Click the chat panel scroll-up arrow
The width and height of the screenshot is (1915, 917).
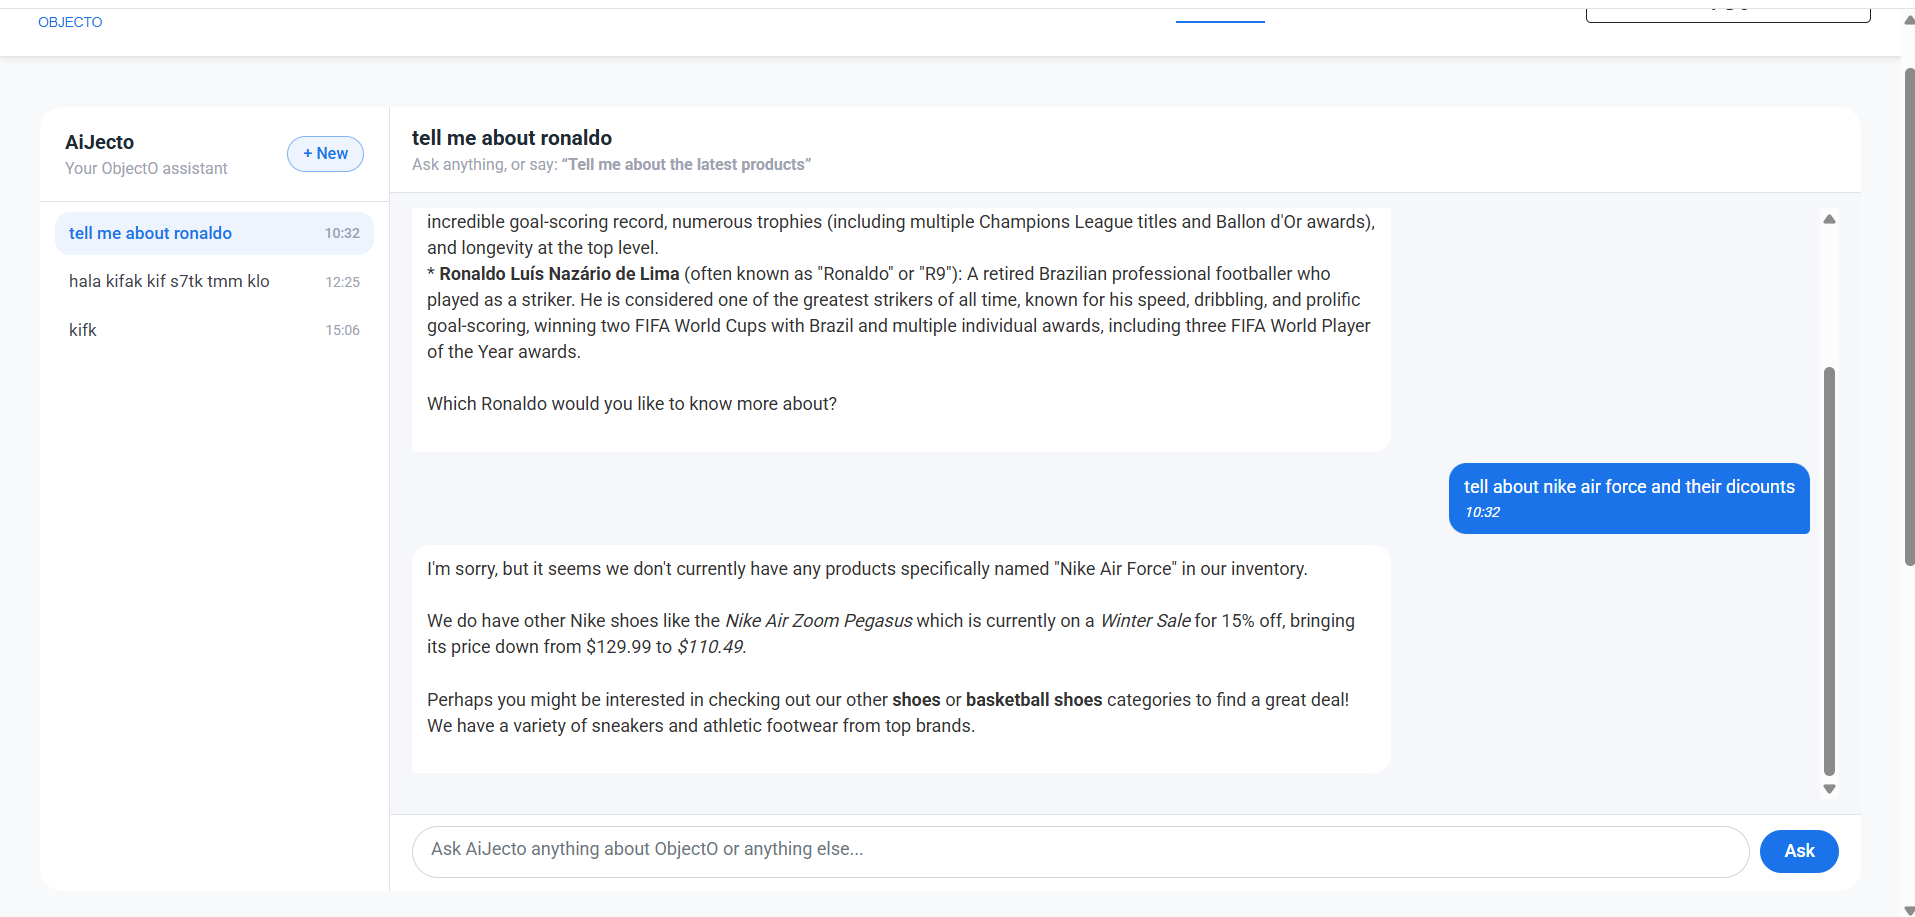[x=1829, y=219]
